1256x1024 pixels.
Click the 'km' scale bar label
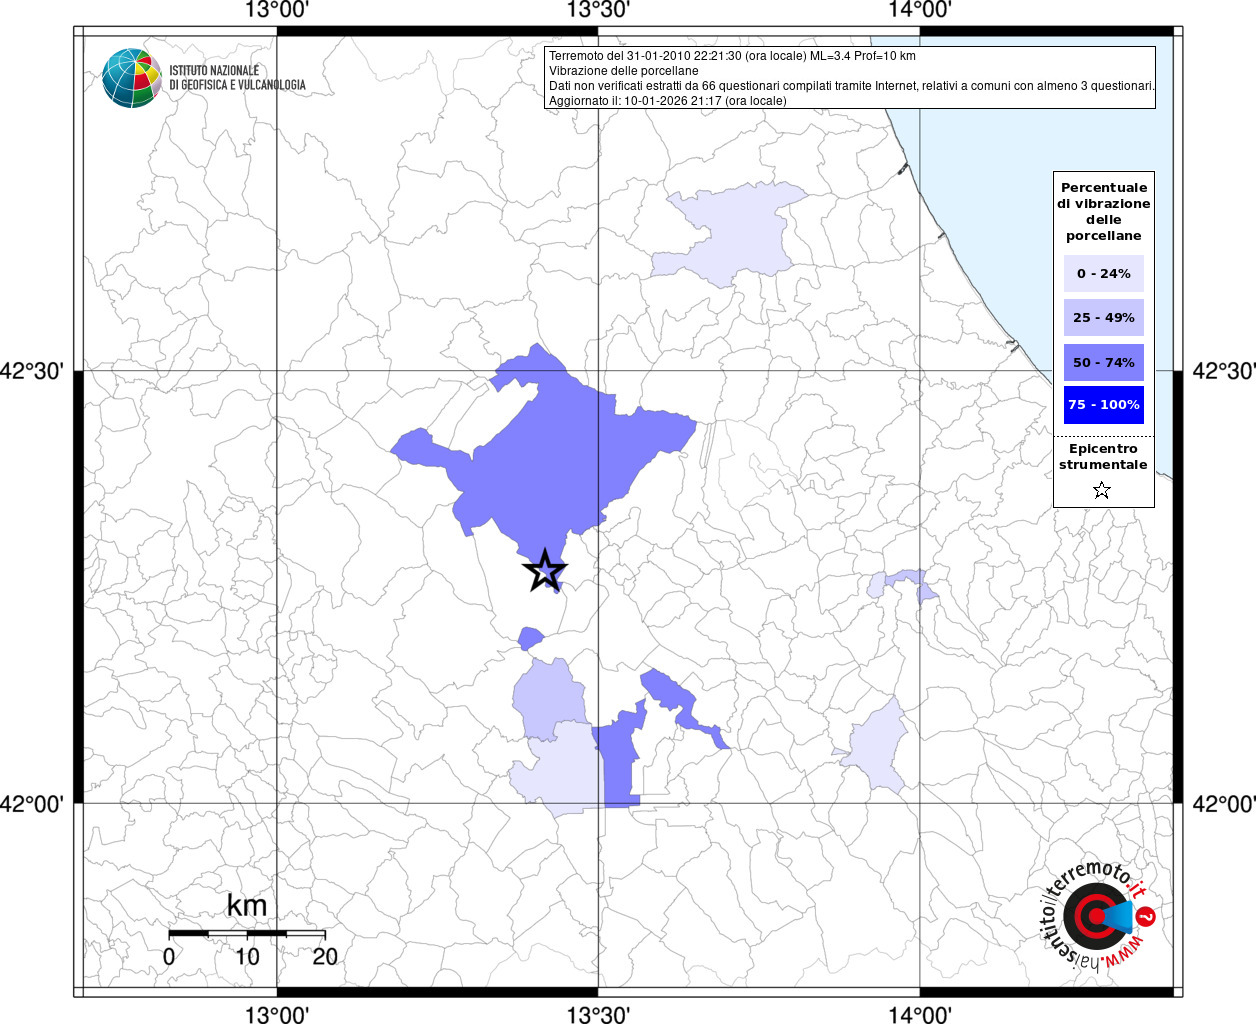pos(246,906)
